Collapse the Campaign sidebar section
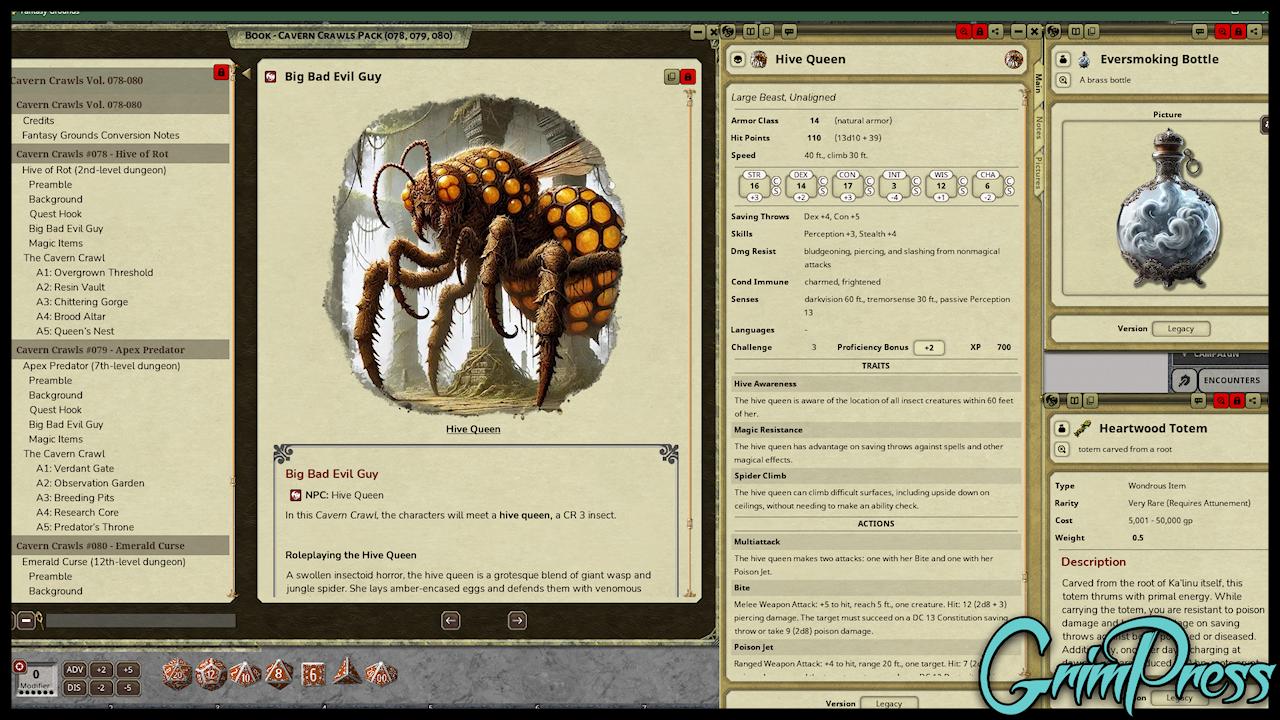 (1219, 354)
